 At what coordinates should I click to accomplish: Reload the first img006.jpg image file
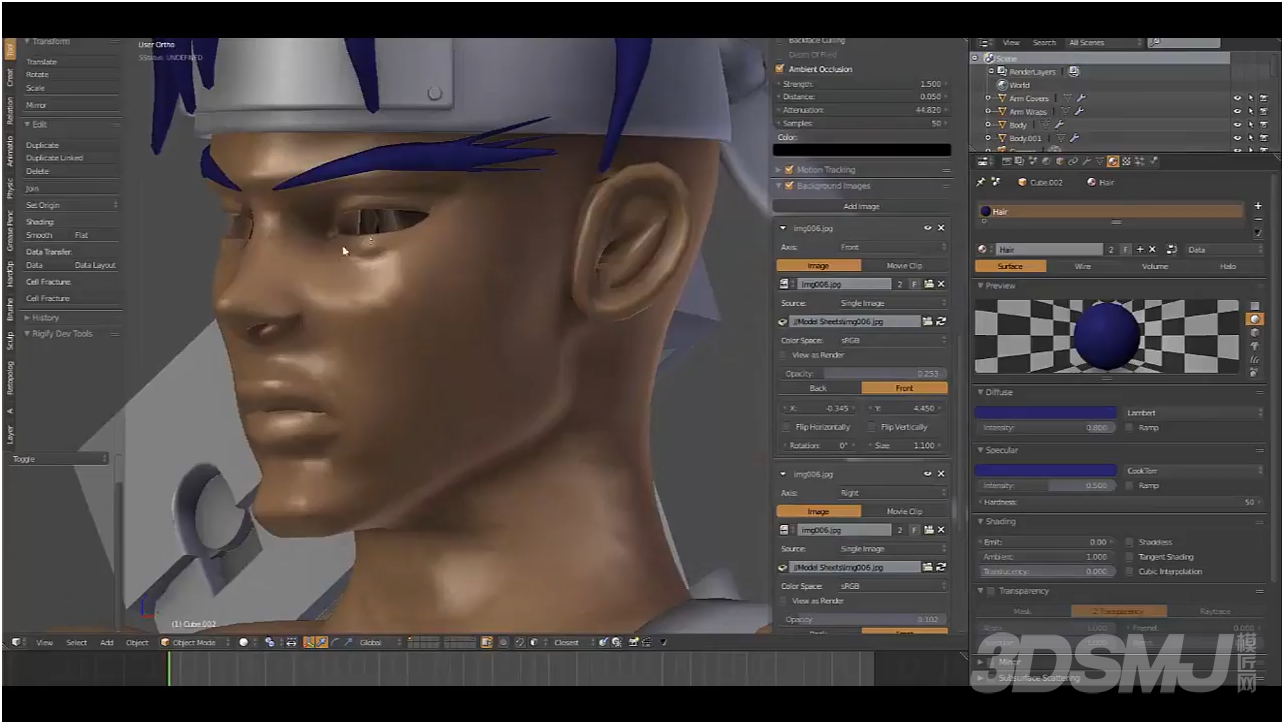942,321
